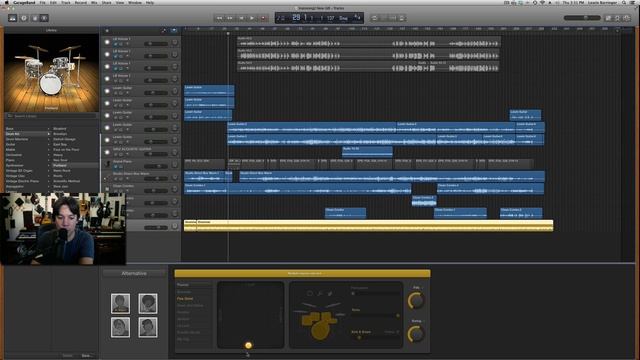Mute the Clean Combo track
The height and width of the screenshot is (360, 640).
pyautogui.click(x=116, y=191)
